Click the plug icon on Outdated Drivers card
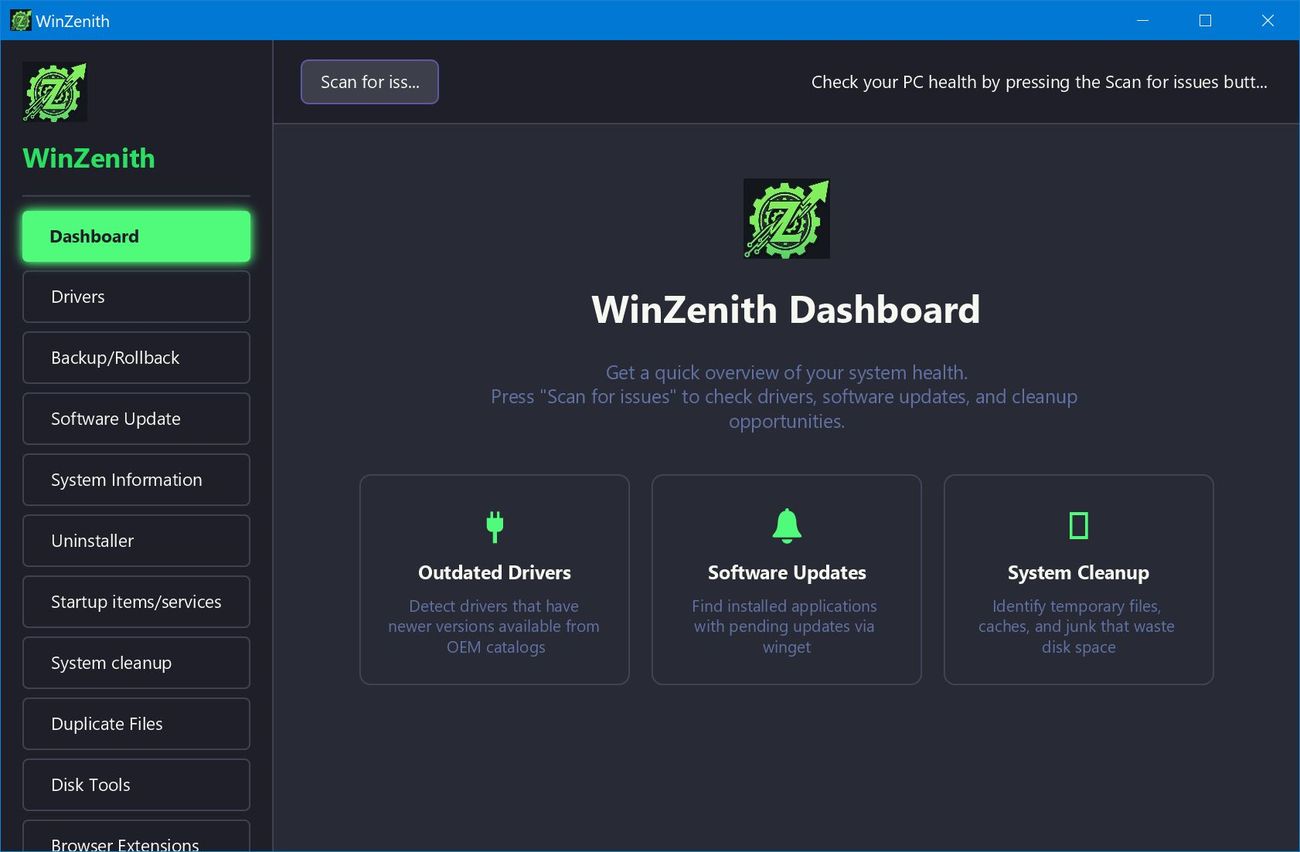 [x=494, y=526]
